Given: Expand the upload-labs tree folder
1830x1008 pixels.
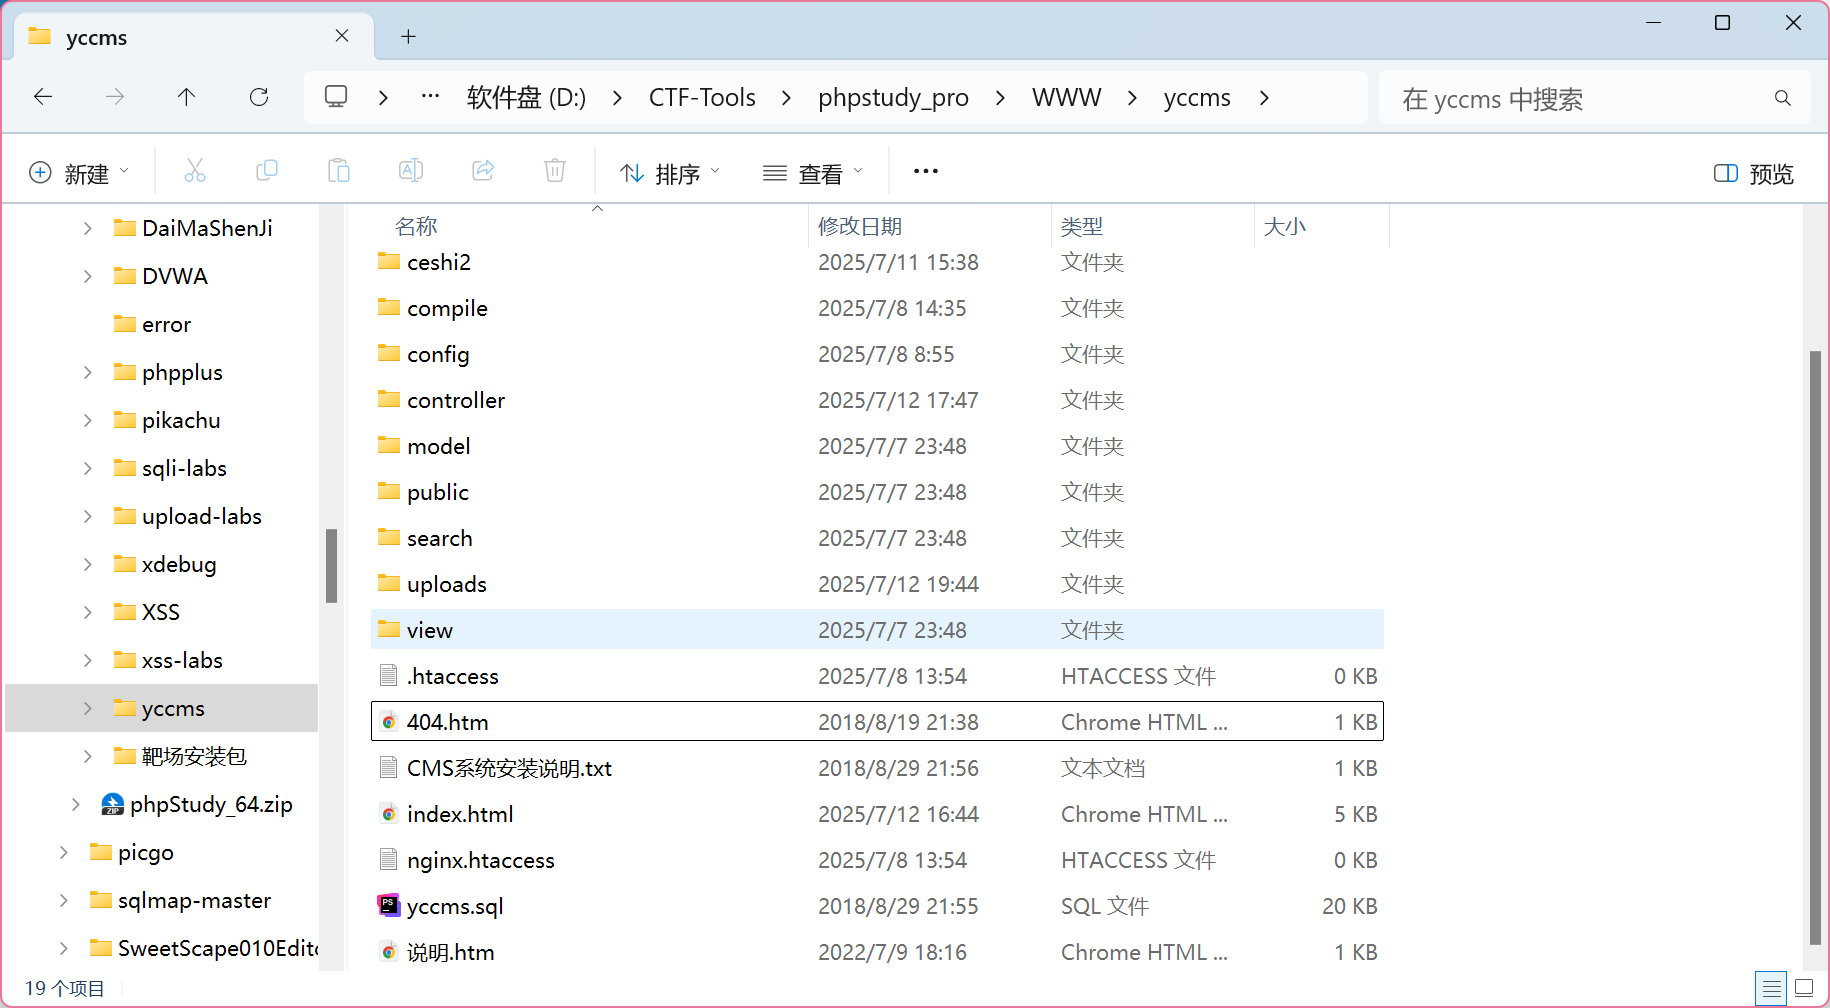Looking at the screenshot, I should tap(88, 516).
